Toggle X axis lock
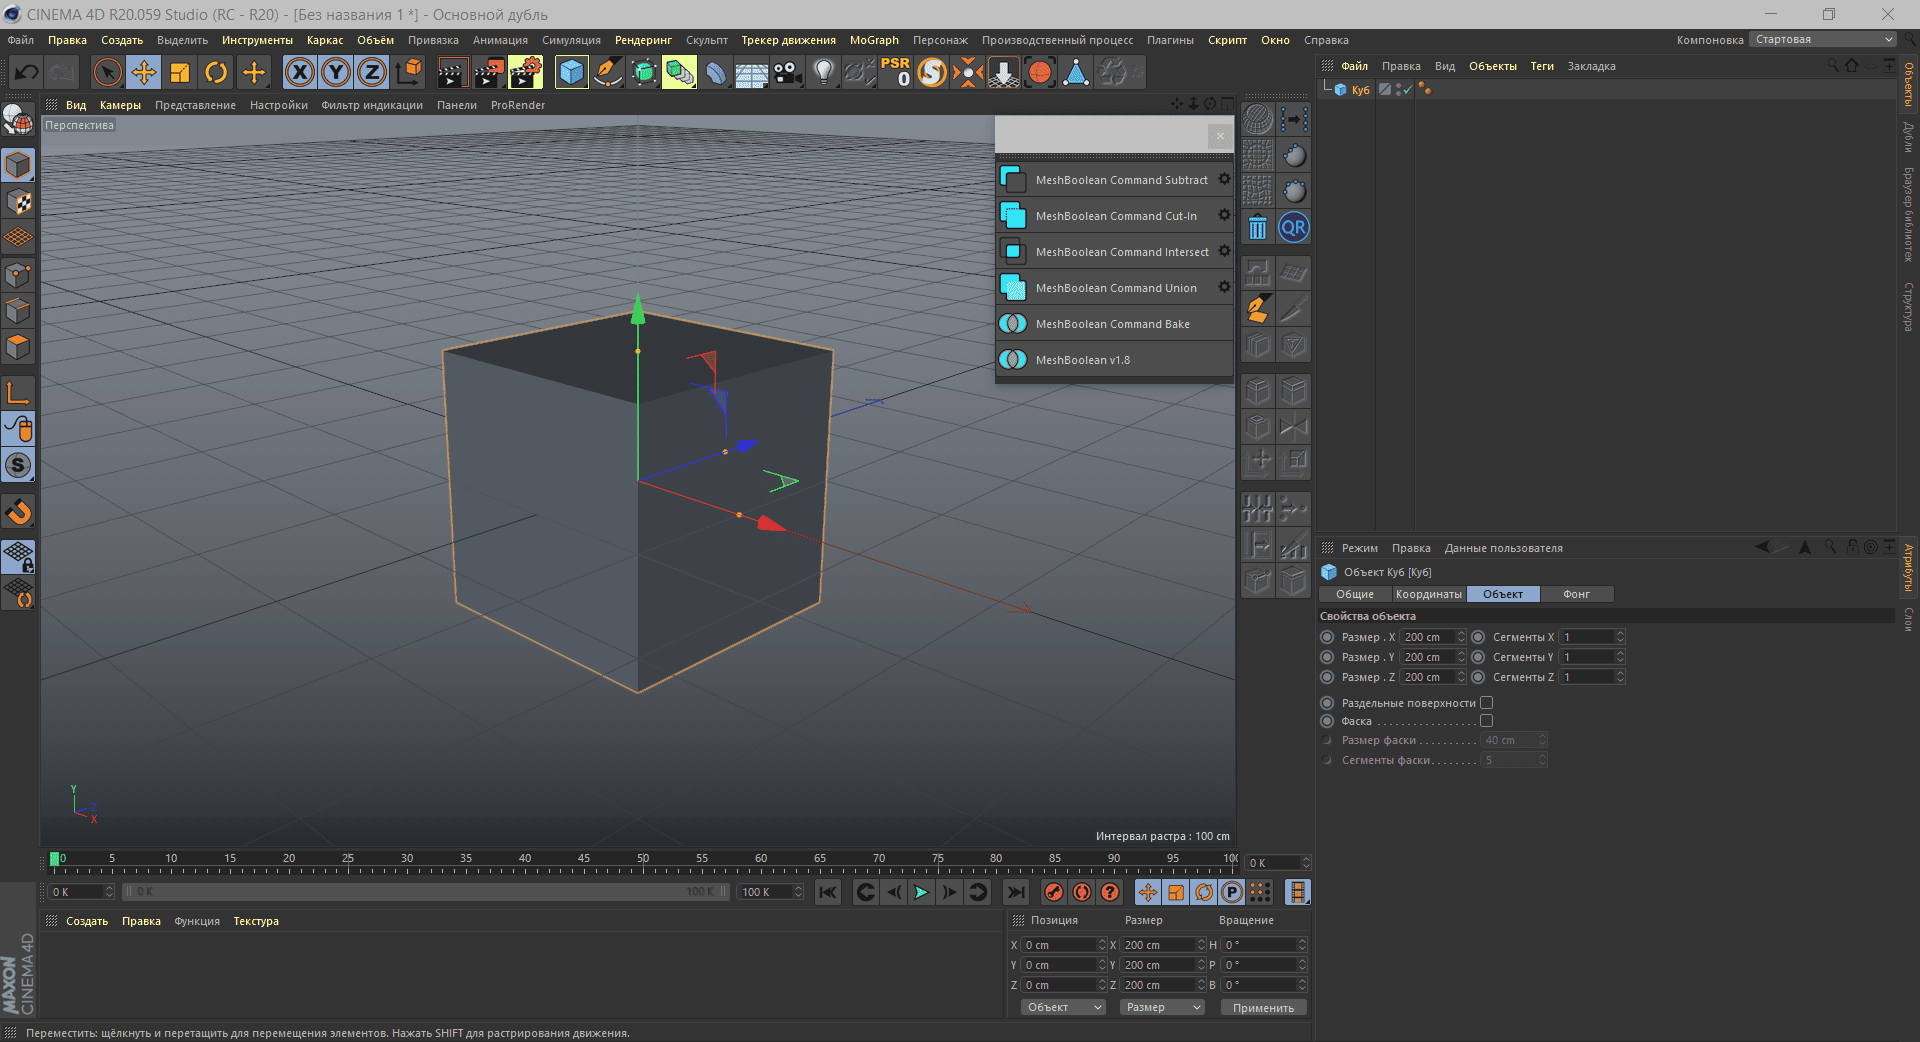Image resolution: width=1920 pixels, height=1042 pixels. [x=299, y=72]
